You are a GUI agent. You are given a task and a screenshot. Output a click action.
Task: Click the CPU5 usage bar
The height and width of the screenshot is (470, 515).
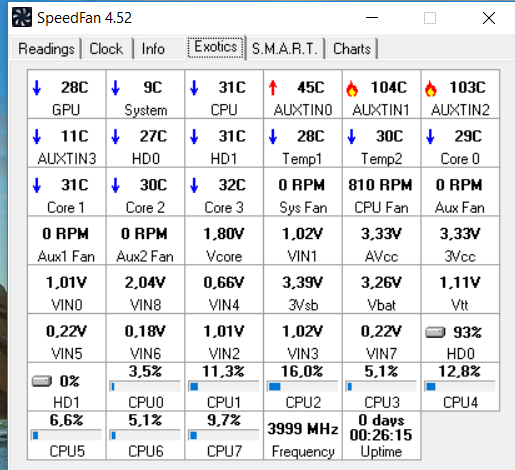pyautogui.click(x=66, y=435)
